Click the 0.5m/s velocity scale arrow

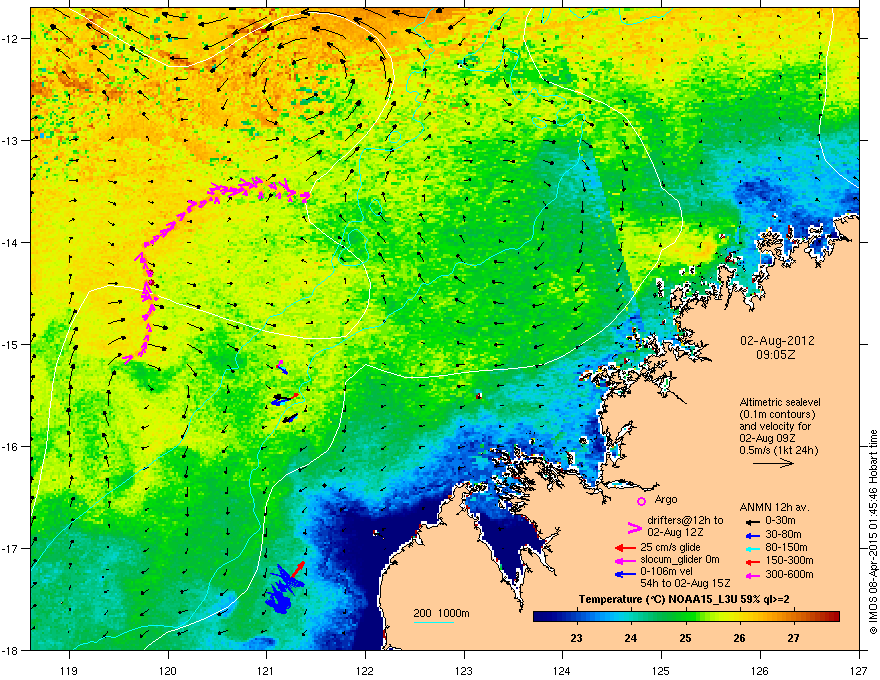click(773, 463)
